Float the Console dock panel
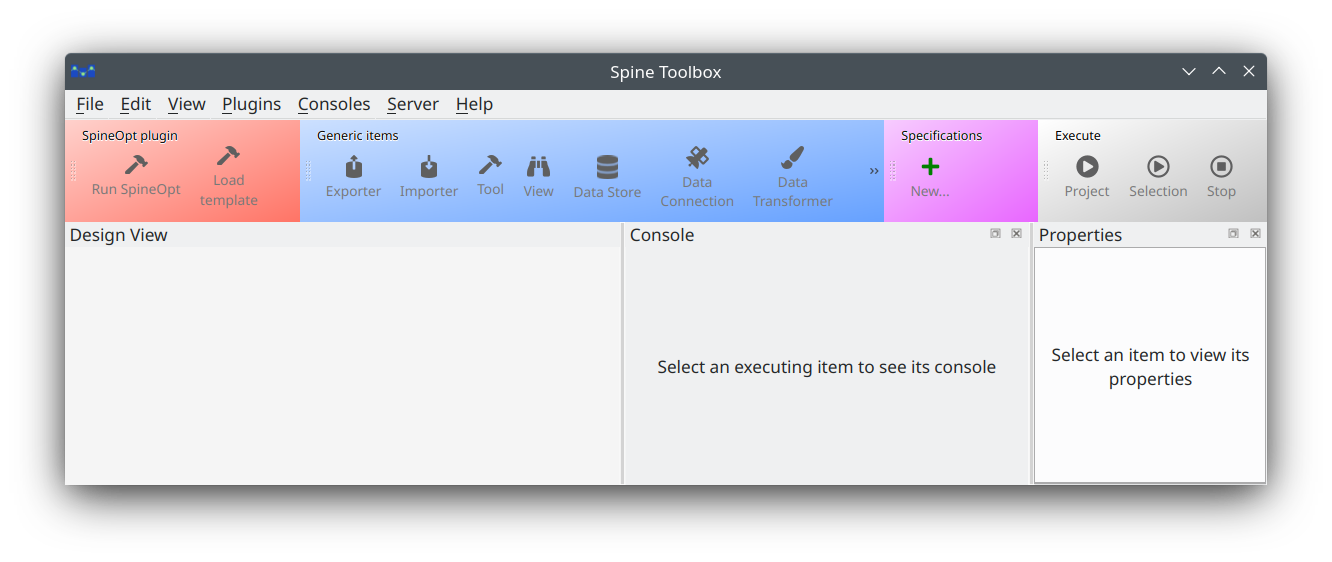This screenshot has height=562, width=1332. click(995, 233)
